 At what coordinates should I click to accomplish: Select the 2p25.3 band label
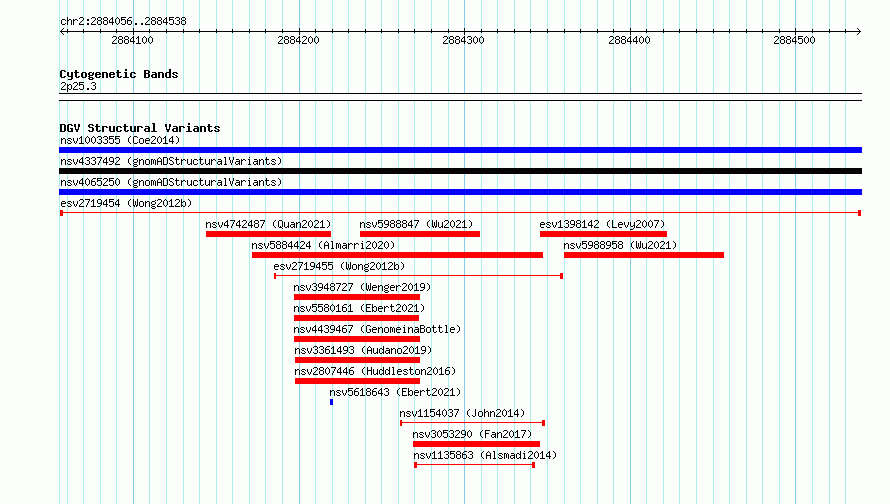(x=78, y=86)
